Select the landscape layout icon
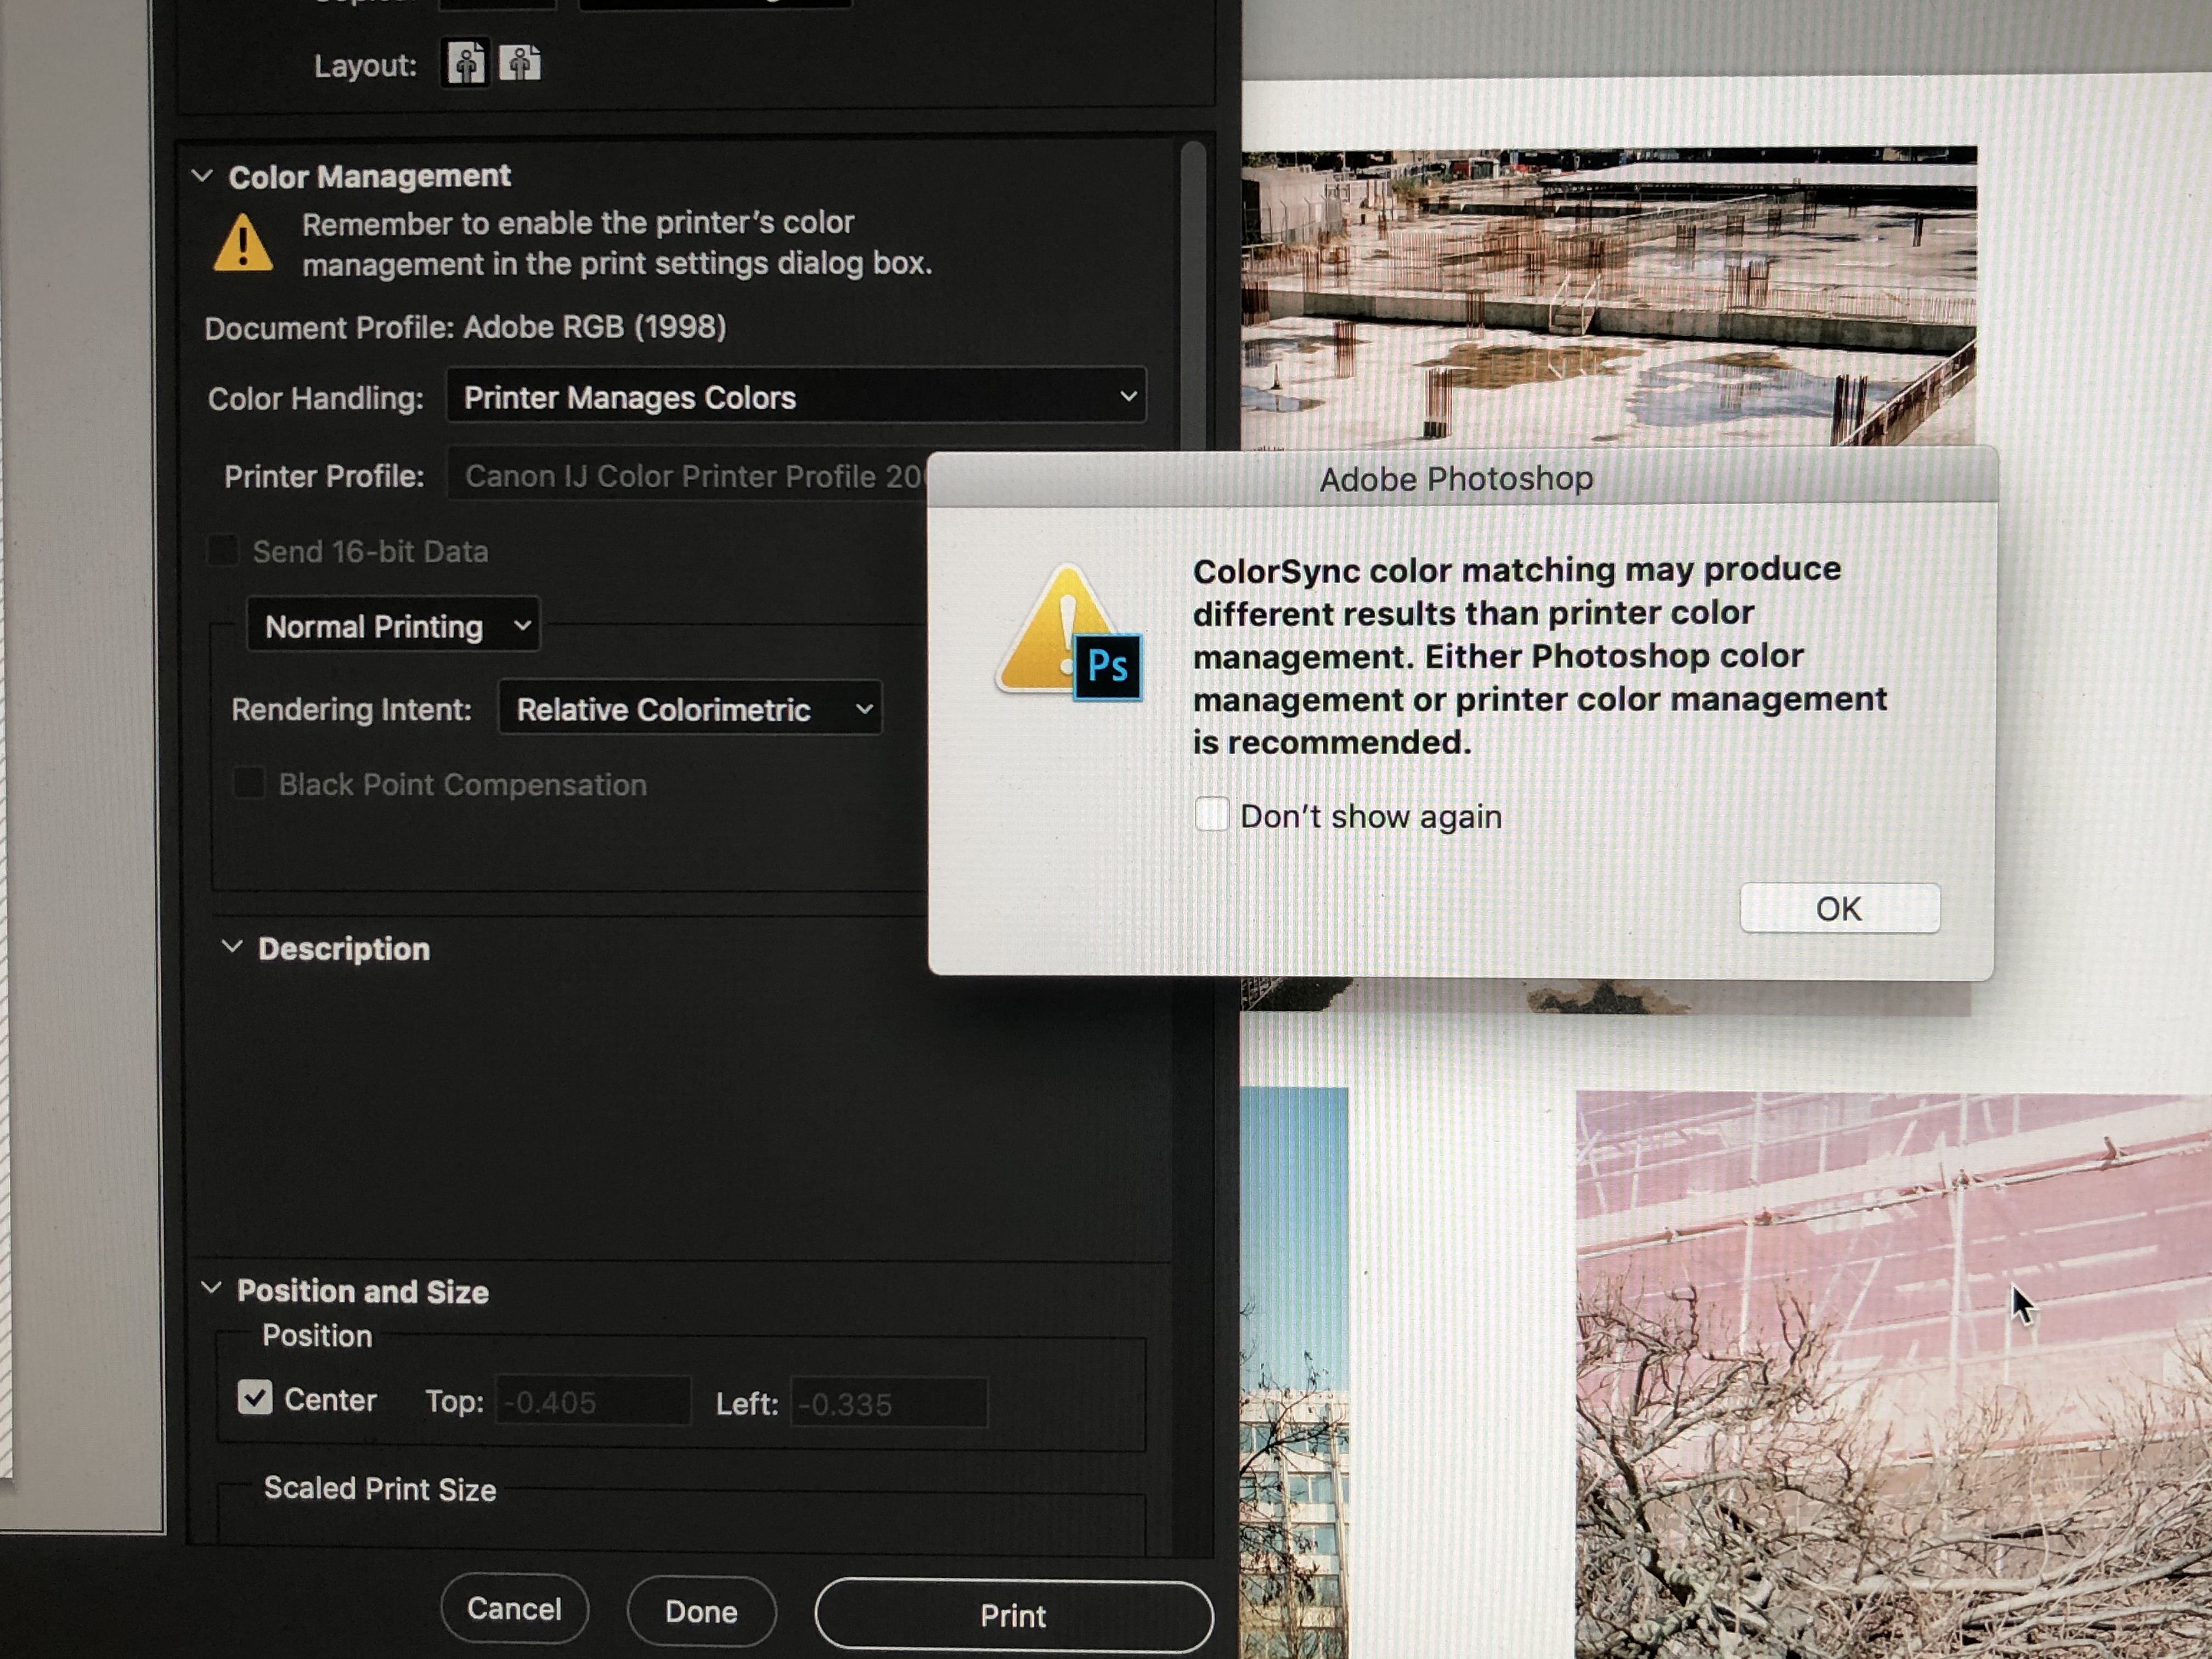2212x1659 pixels. pyautogui.click(x=520, y=64)
